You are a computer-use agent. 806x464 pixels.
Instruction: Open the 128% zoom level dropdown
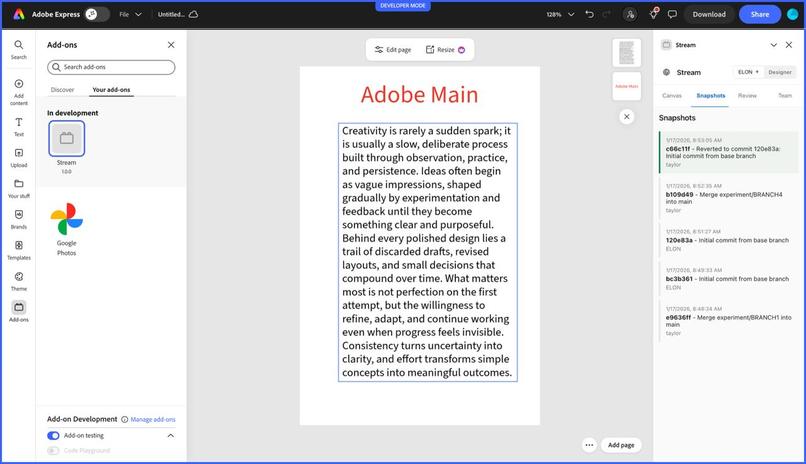coord(560,14)
